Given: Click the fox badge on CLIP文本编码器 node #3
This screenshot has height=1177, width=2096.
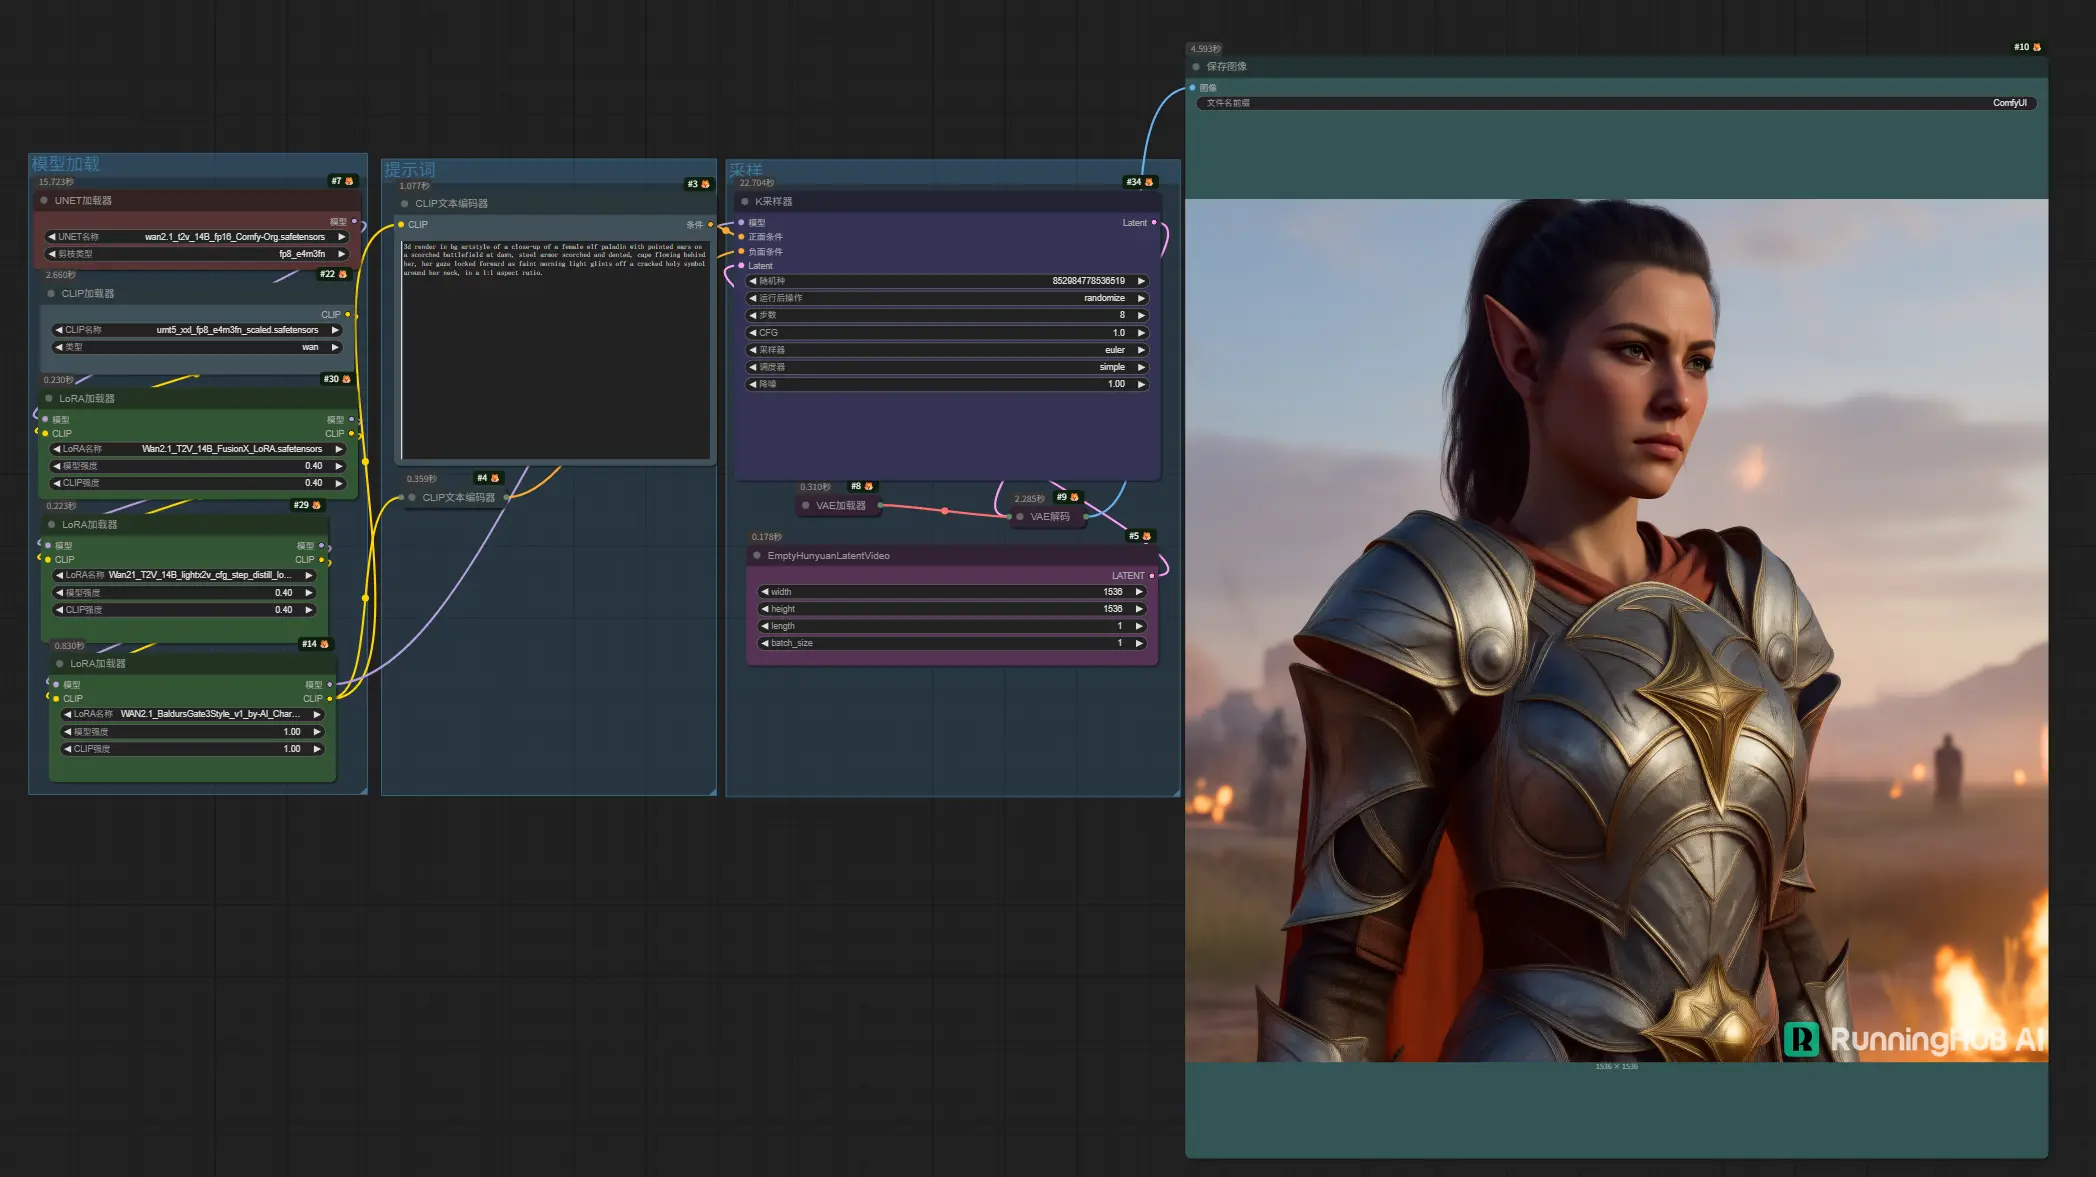Looking at the screenshot, I should coord(705,184).
